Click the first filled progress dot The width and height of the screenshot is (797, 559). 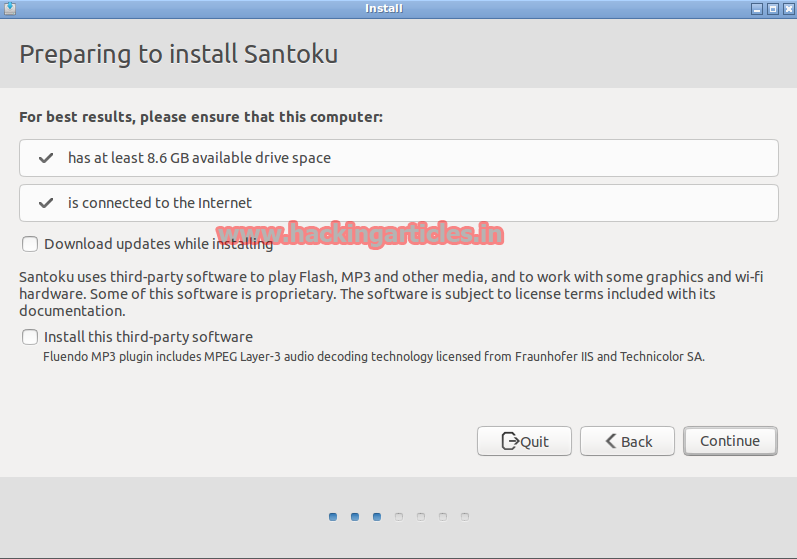click(333, 517)
